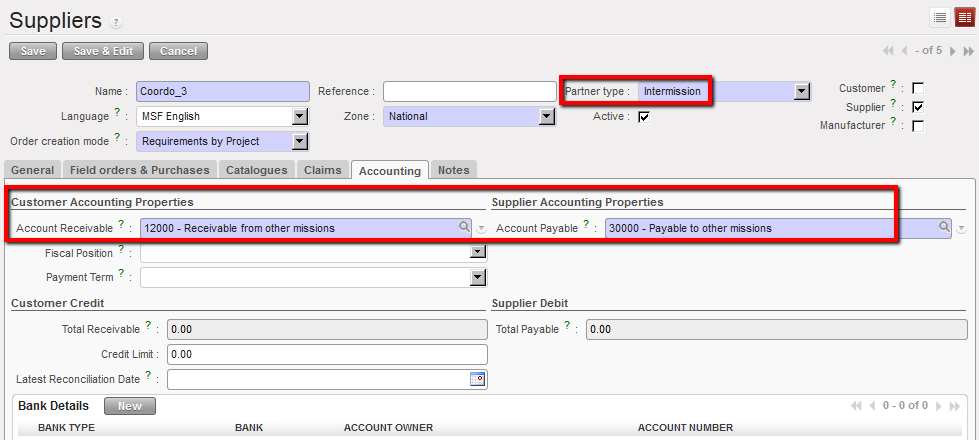Switch to form view icon
The image size is (979, 440).
click(x=964, y=17)
